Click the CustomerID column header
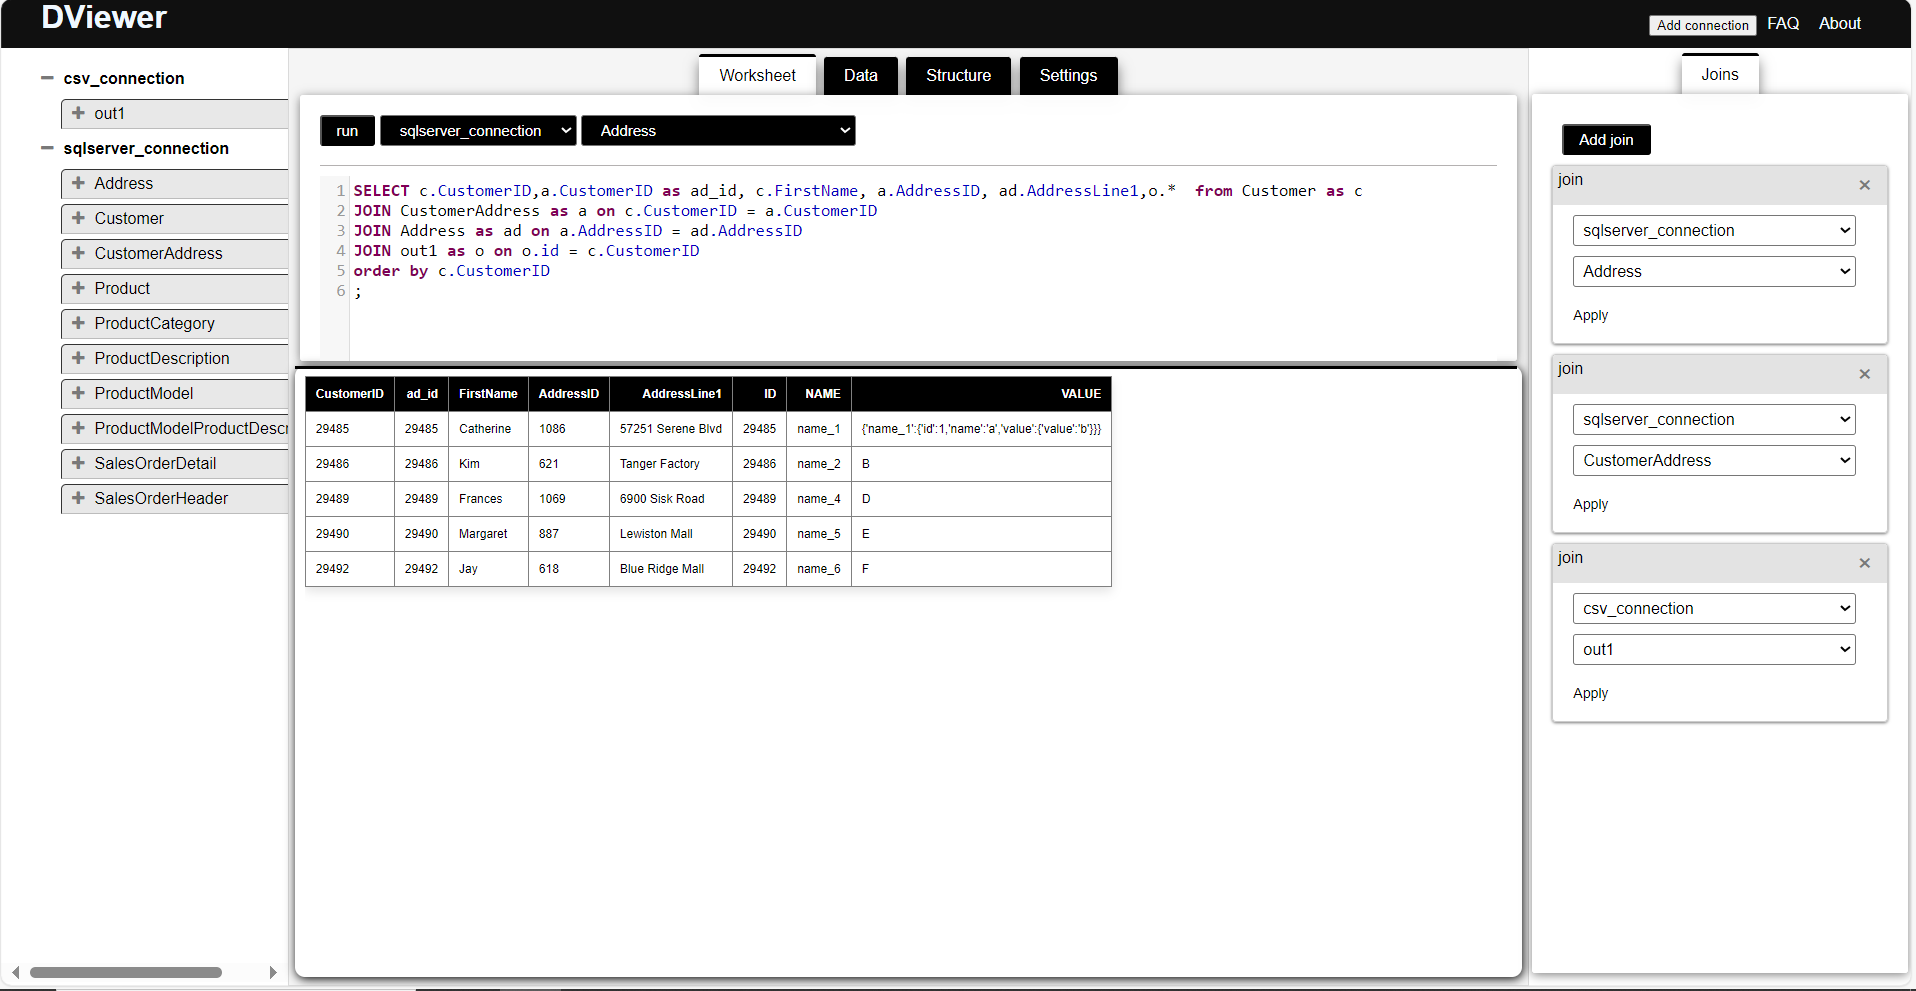 [x=349, y=394]
